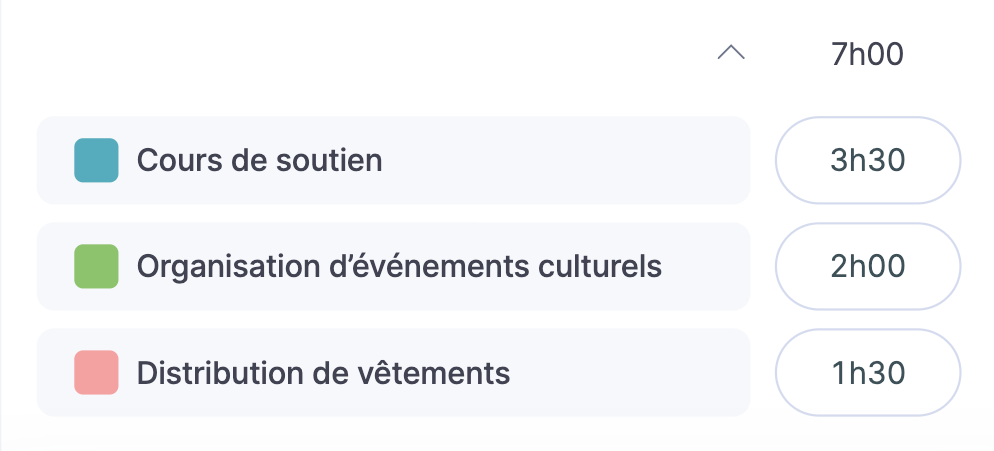Focus the 2h00 duration field
994x451 pixels.
868,266
